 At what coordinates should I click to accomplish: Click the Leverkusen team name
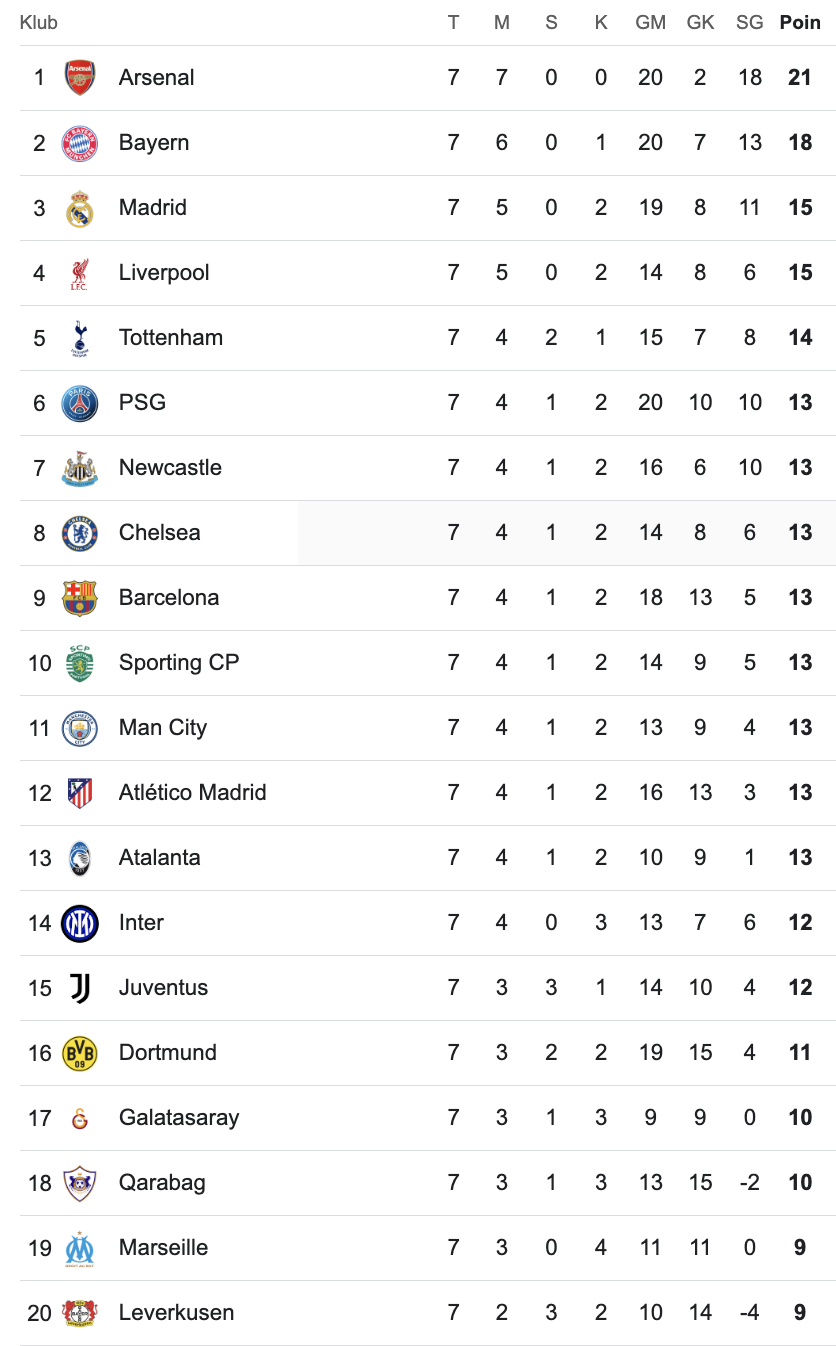pos(176,1313)
